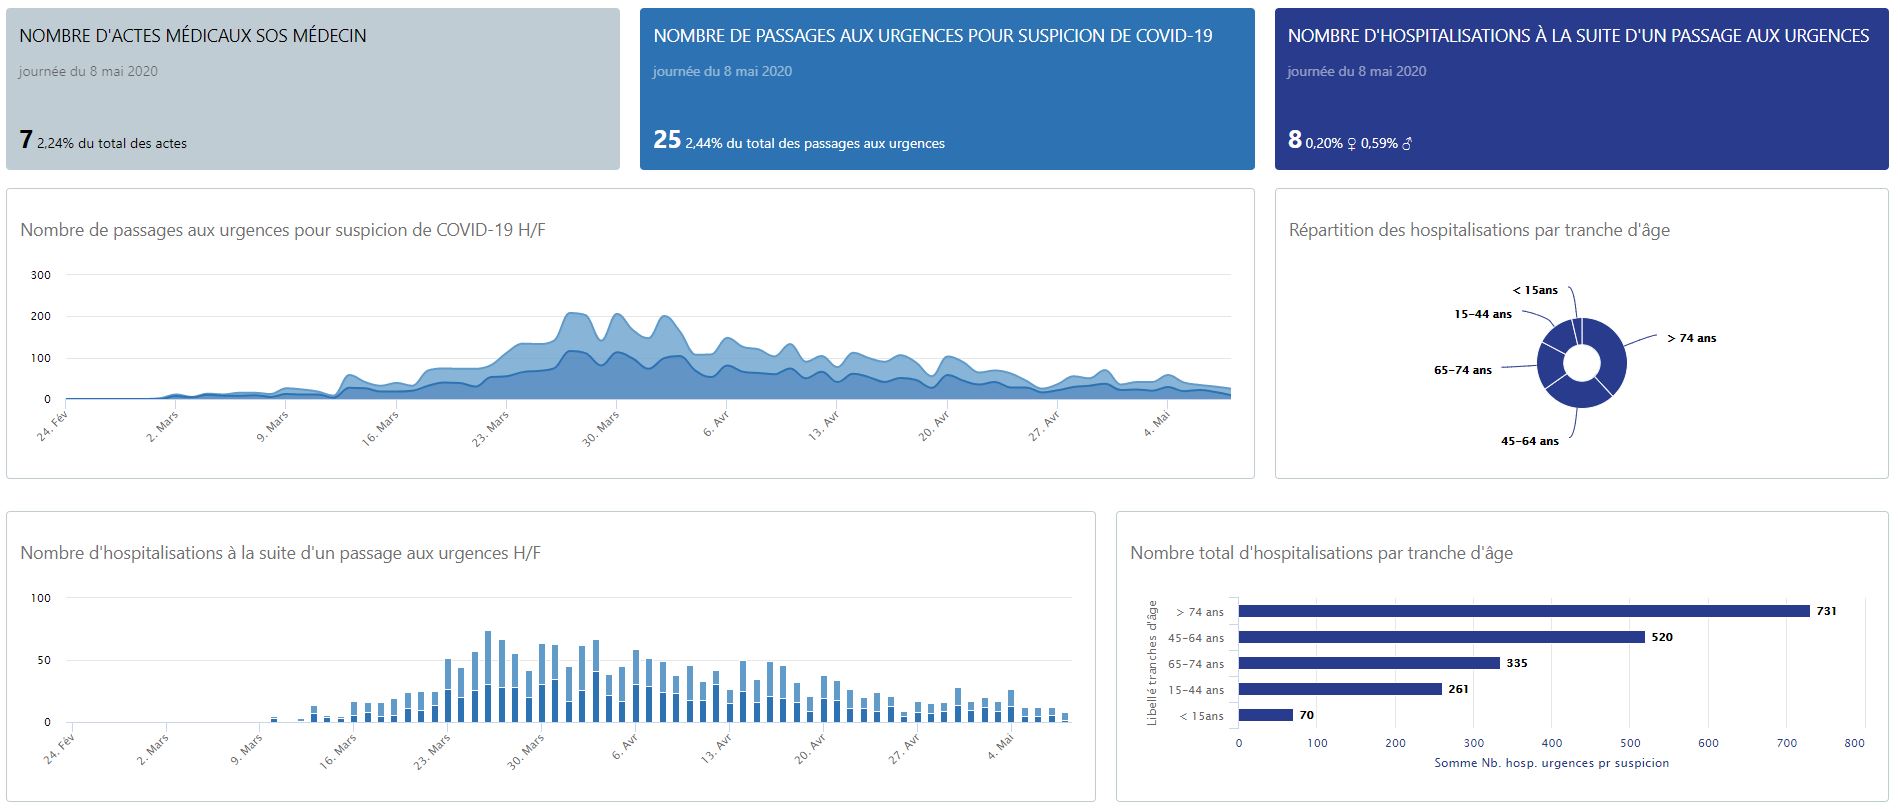Click the center of the age donut chart
The image size is (1898, 809).
(x=1581, y=362)
